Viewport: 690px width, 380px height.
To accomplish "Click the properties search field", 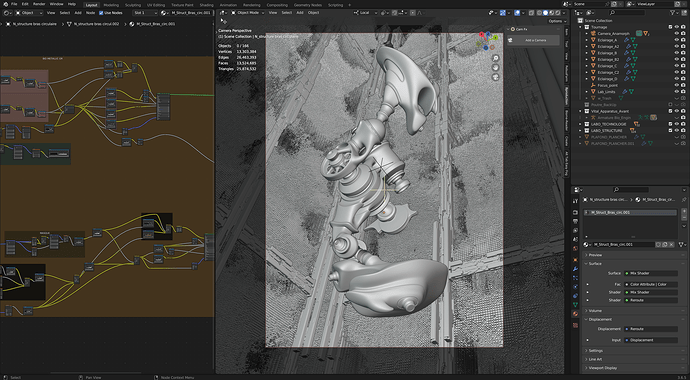I will 630,190.
